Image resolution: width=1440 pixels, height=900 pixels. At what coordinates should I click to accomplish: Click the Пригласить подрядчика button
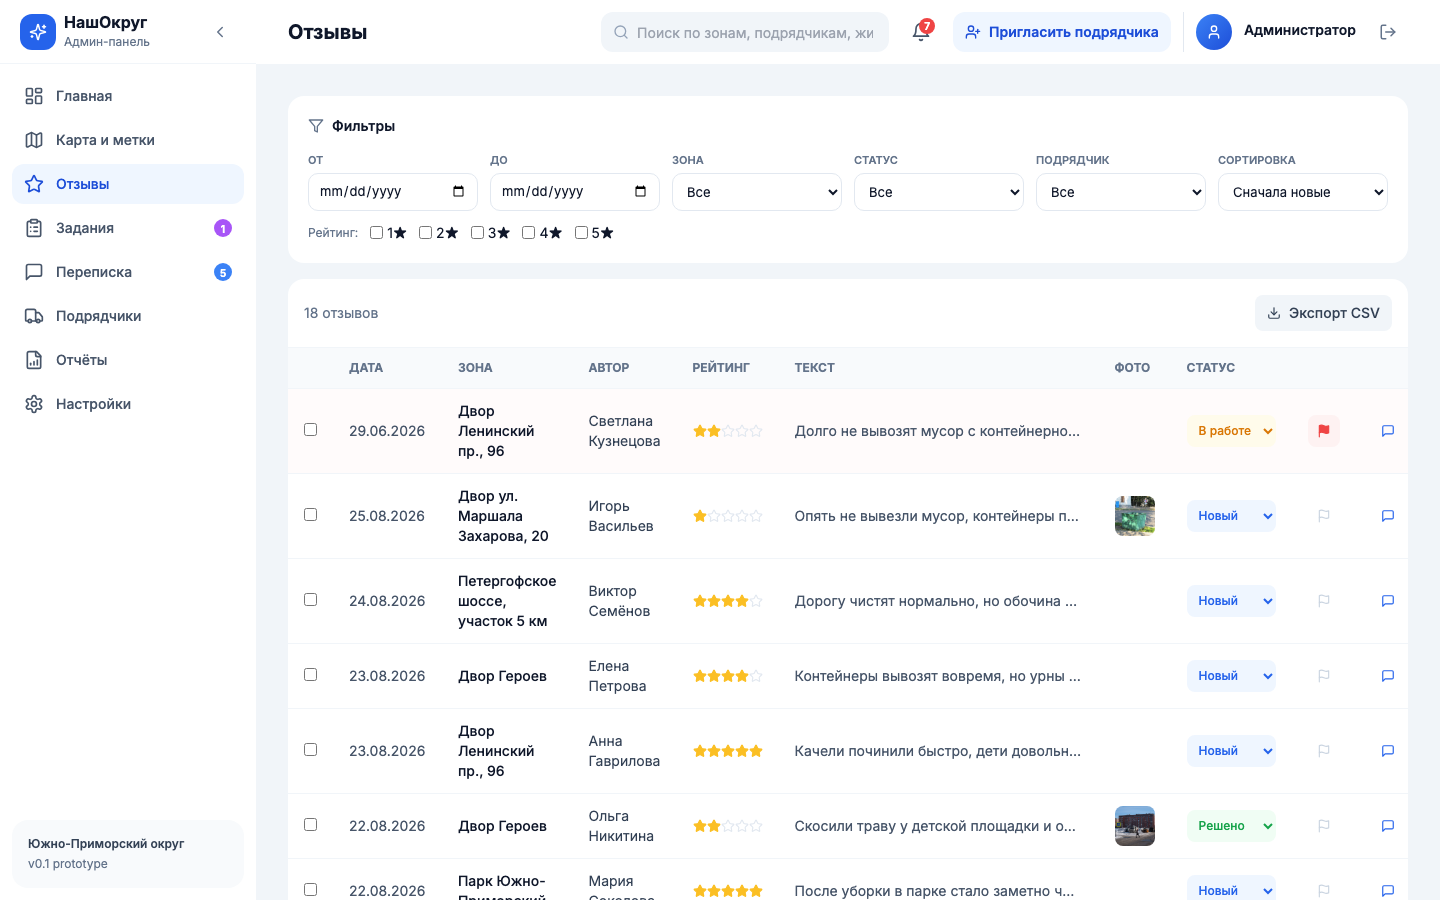(1062, 32)
